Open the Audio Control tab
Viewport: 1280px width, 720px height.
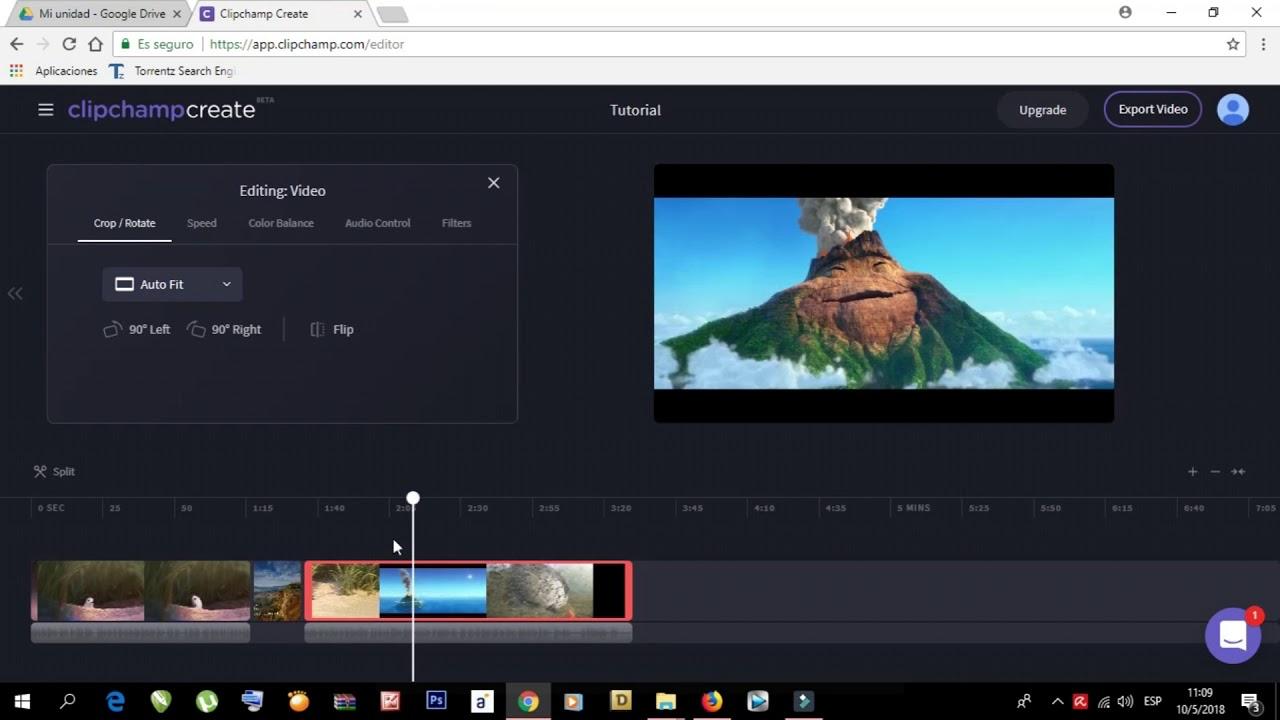[377, 223]
